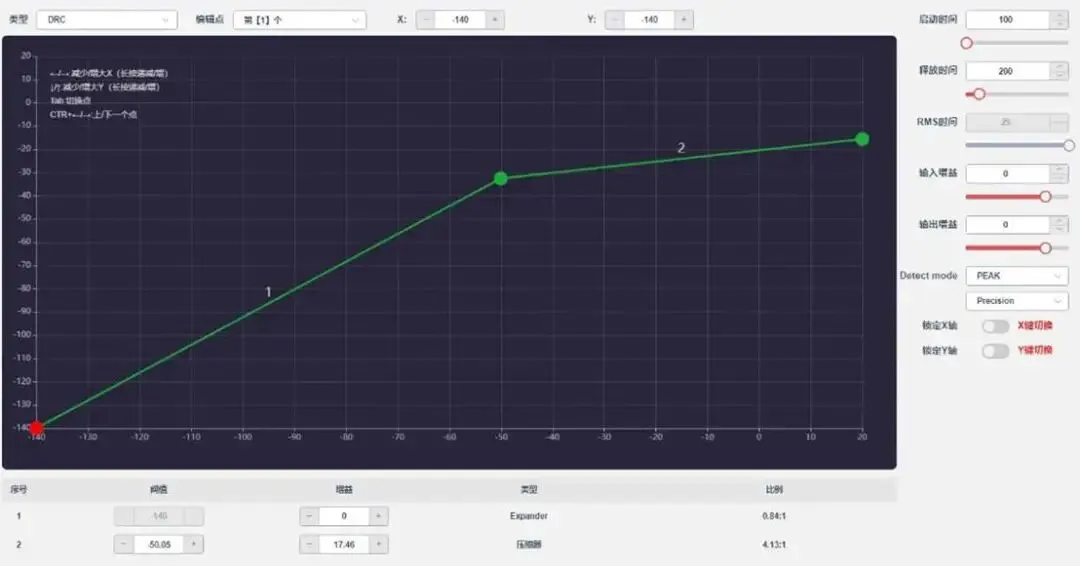Increase row 2 增益 with plus button
The height and width of the screenshot is (566, 1080).
[x=378, y=545]
